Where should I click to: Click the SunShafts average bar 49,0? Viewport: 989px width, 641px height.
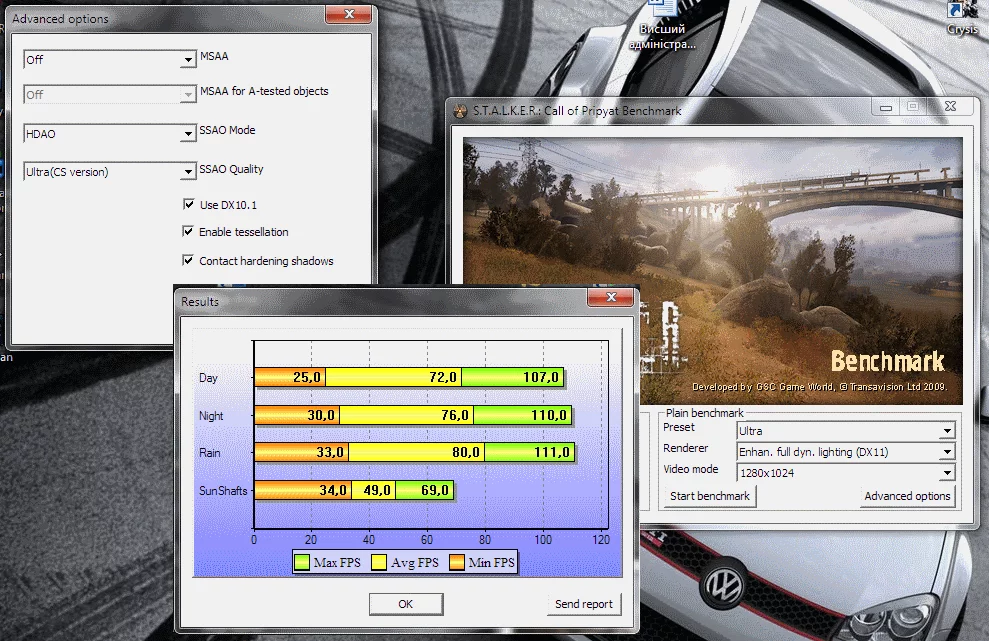pos(373,490)
